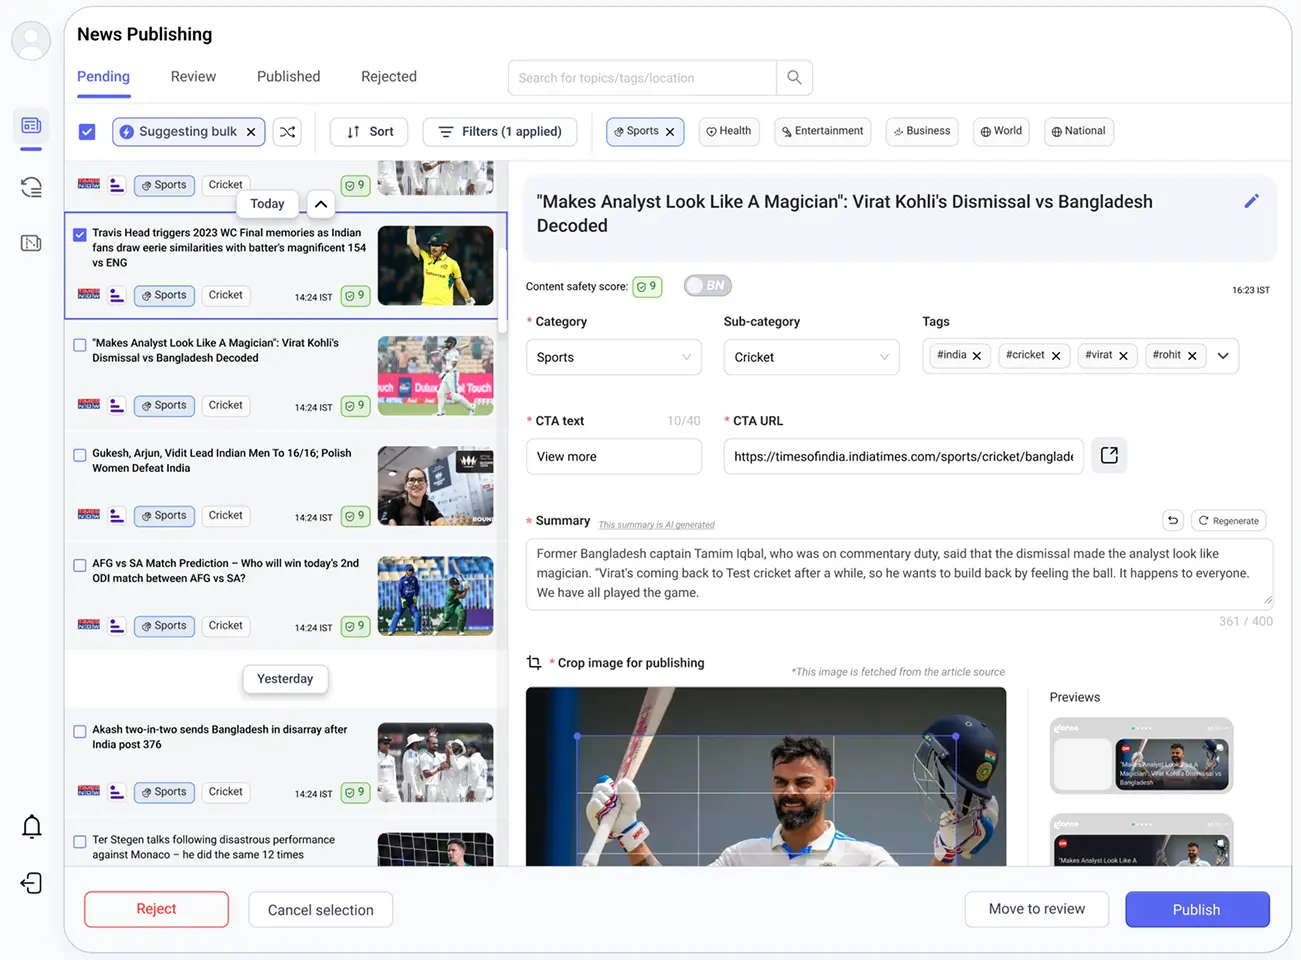
Task: Toggle the BN language switch
Action: 708,286
